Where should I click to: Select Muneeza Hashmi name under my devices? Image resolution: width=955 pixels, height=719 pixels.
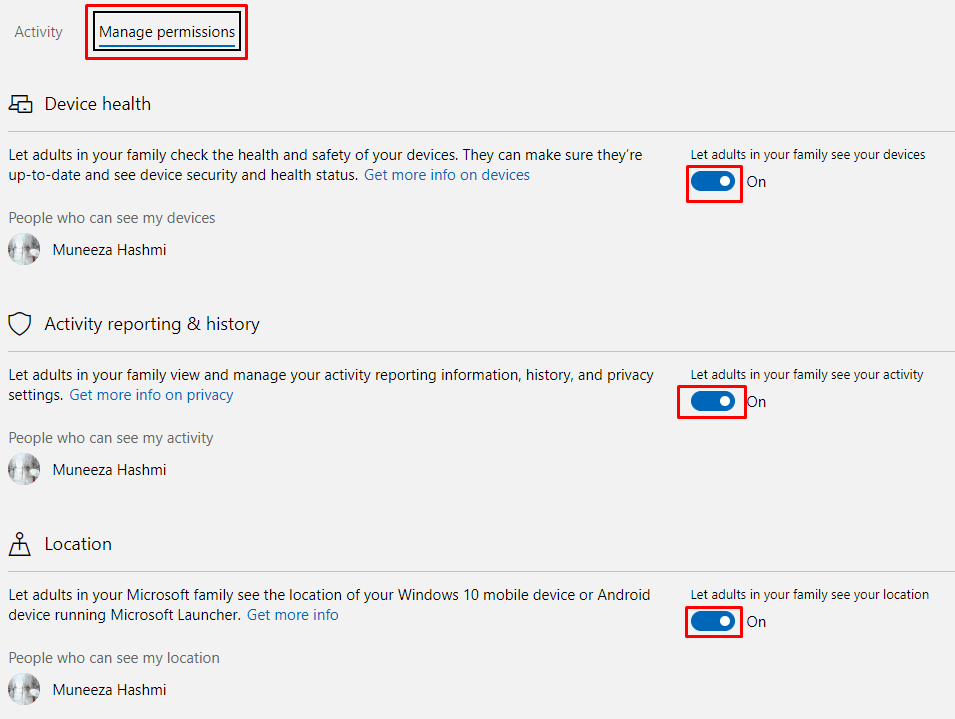click(x=110, y=250)
